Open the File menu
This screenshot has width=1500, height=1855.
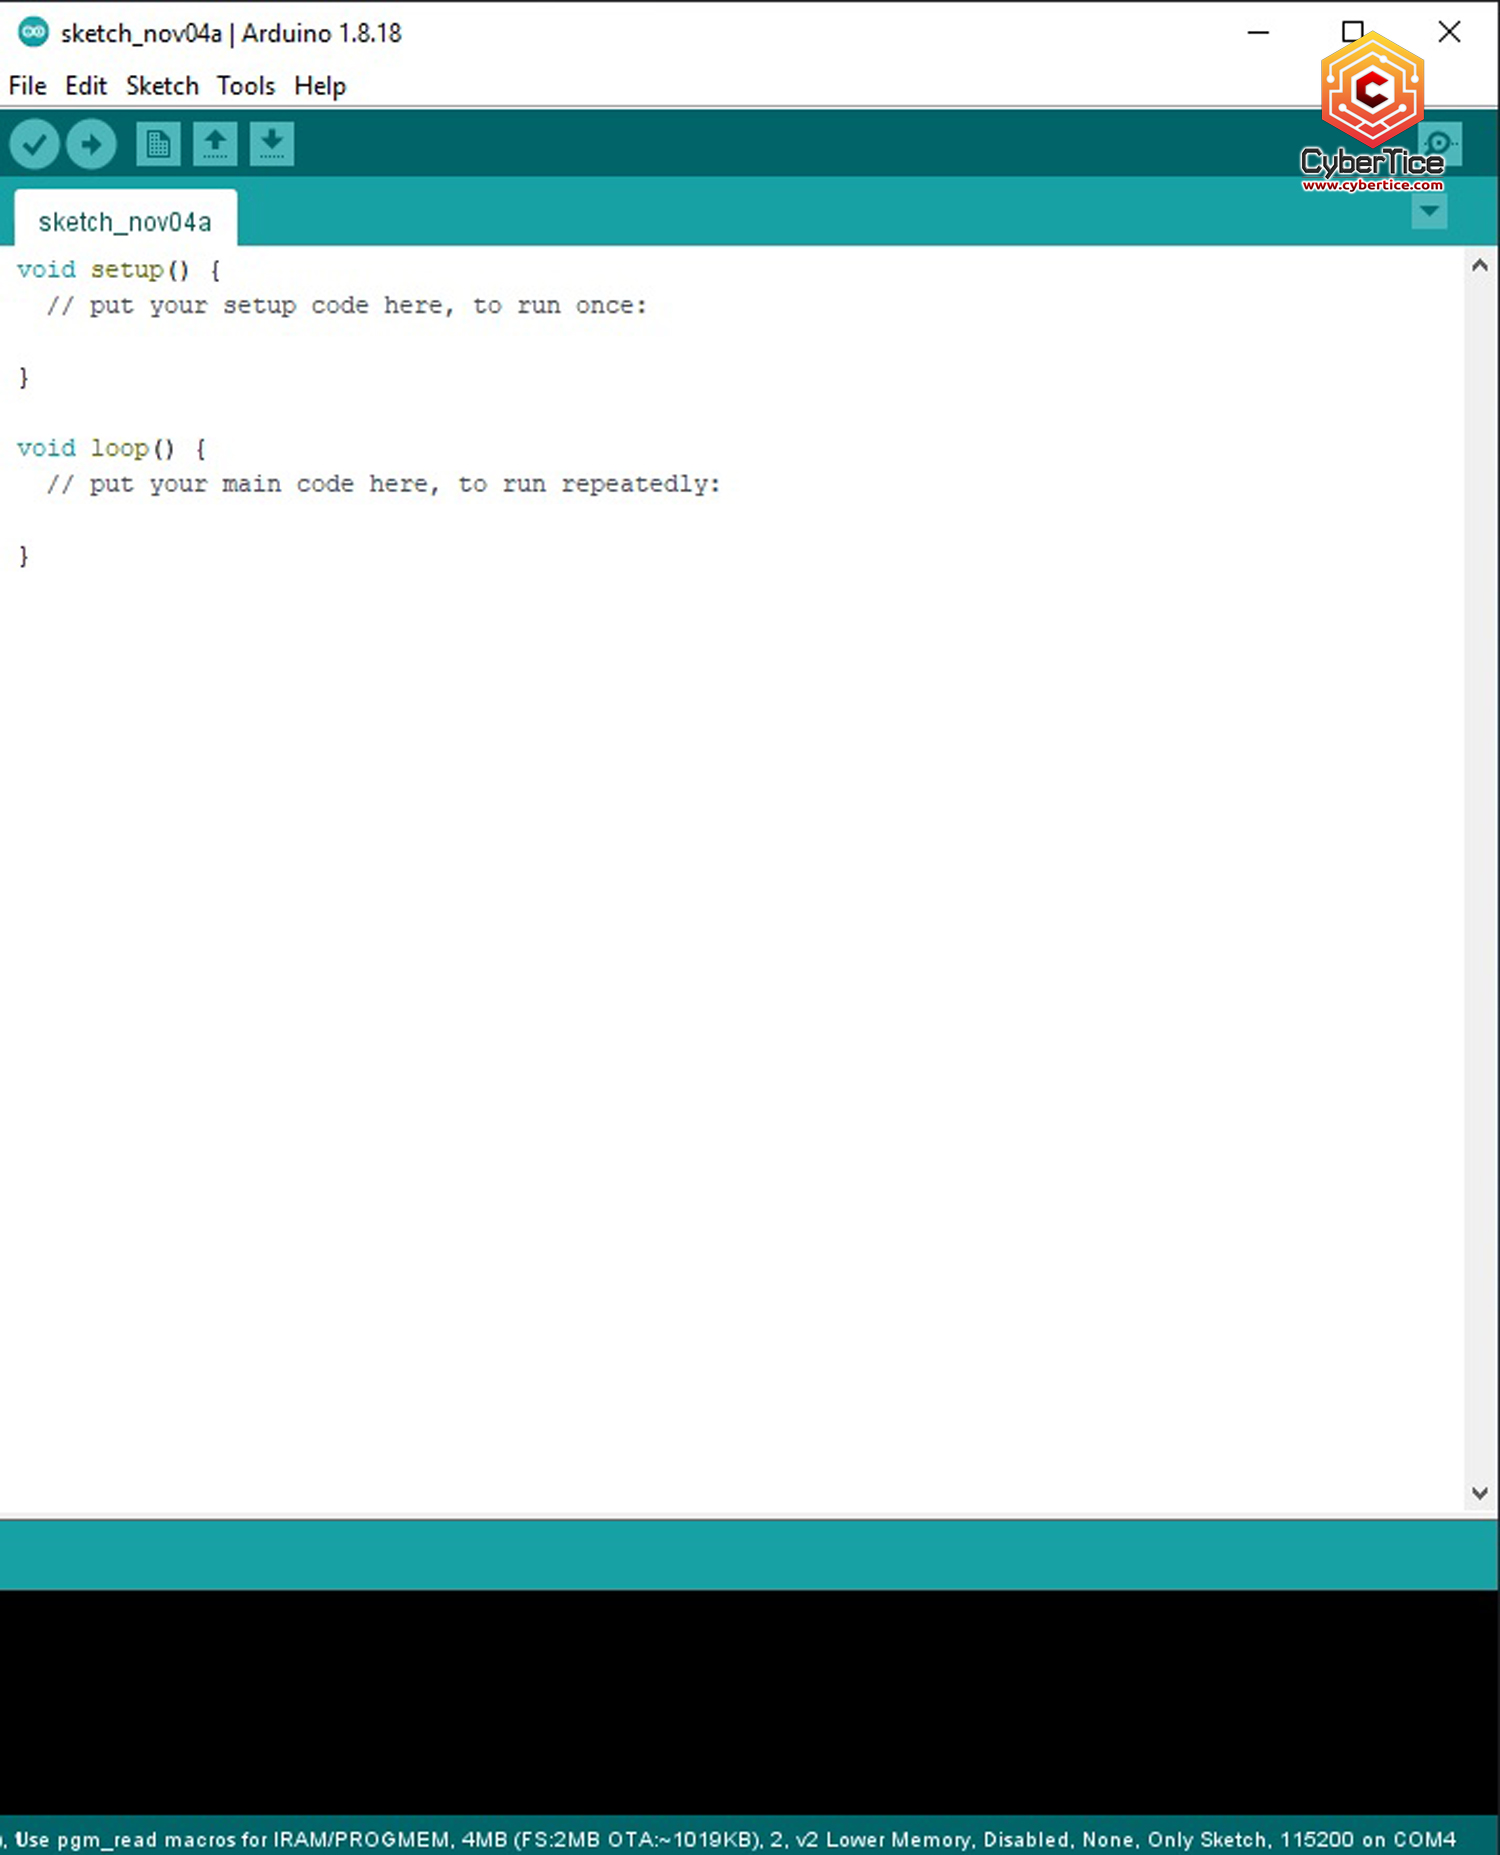point(27,86)
